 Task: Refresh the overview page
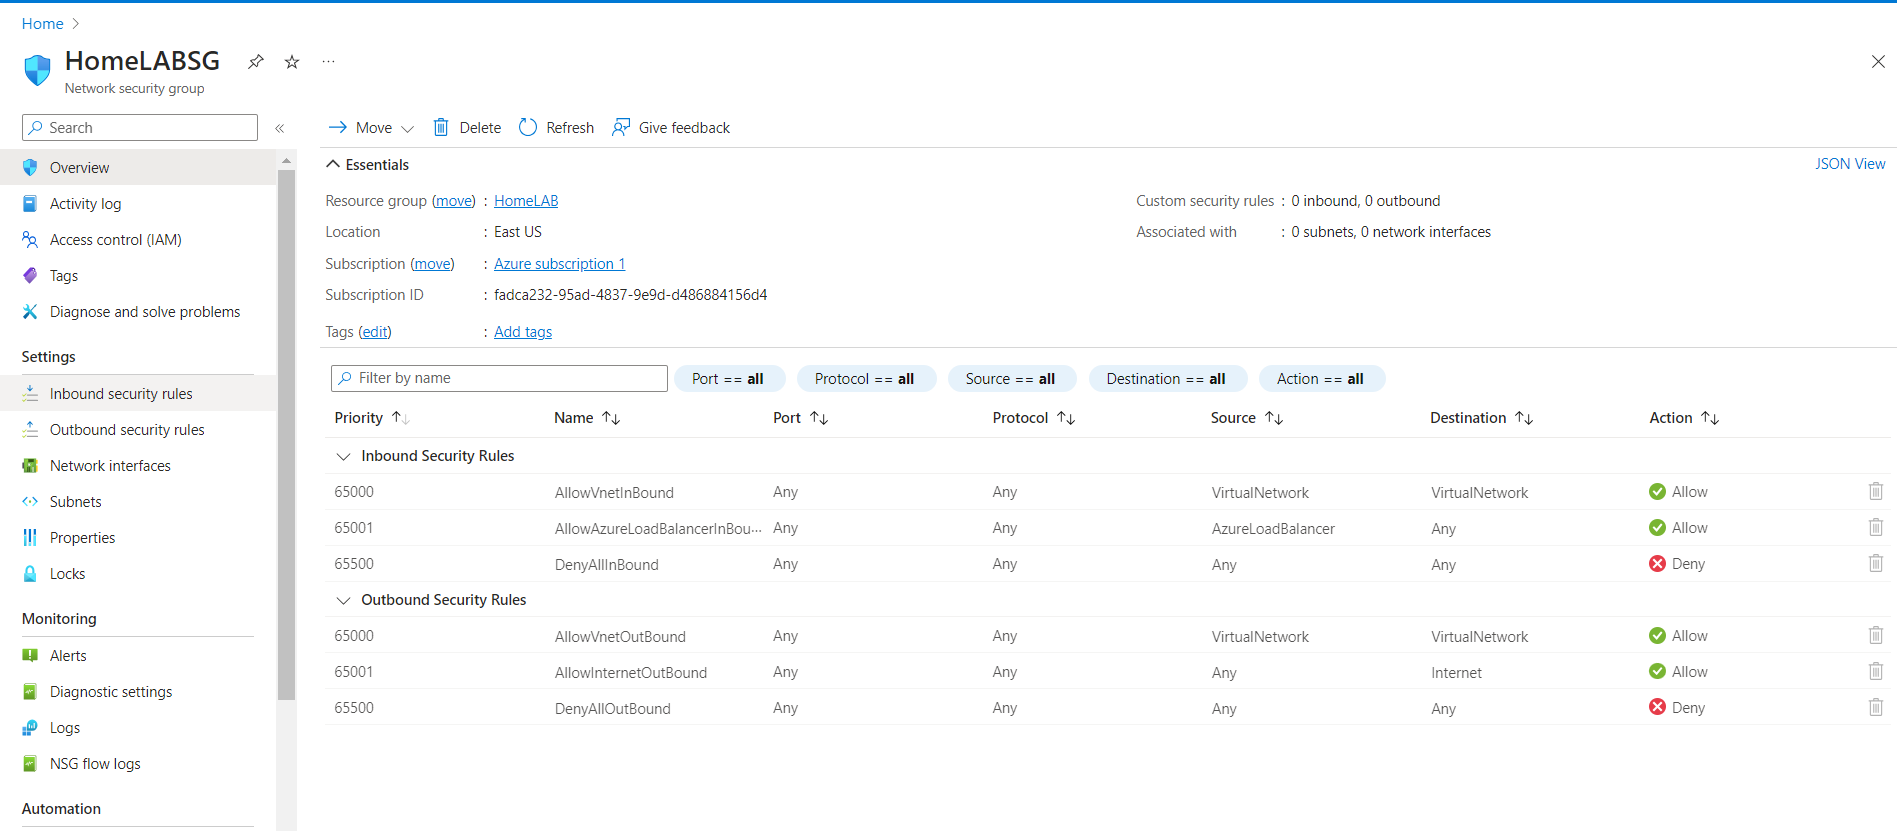coord(556,127)
